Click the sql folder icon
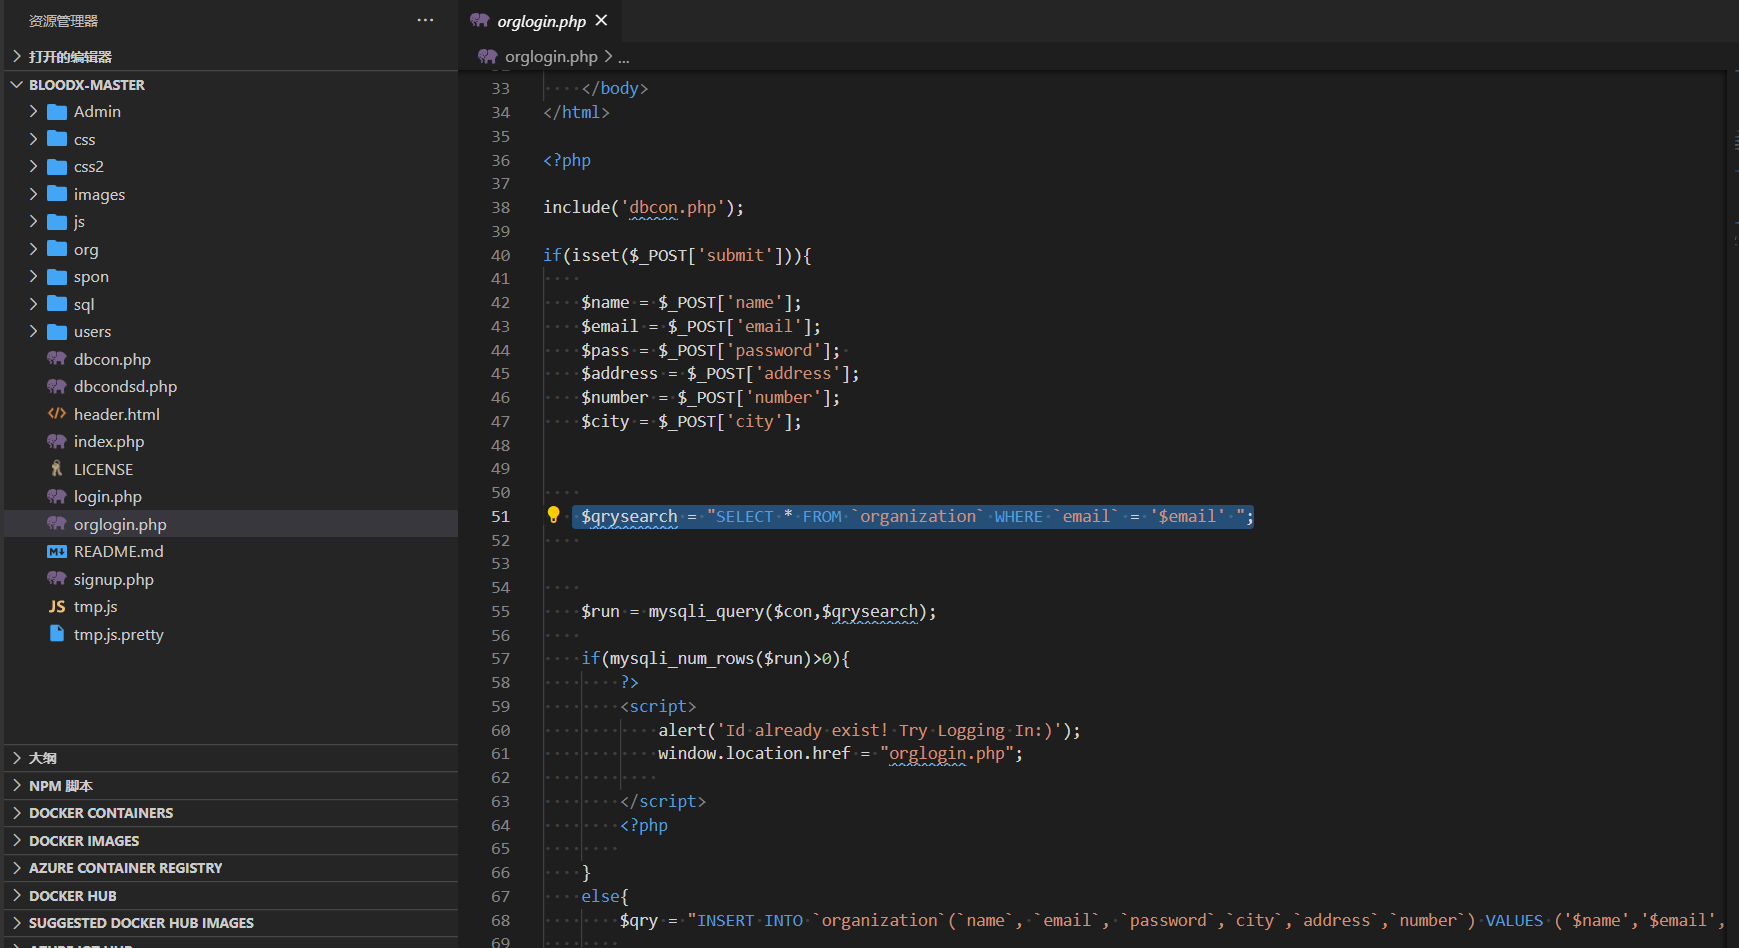 pyautogui.click(x=57, y=304)
